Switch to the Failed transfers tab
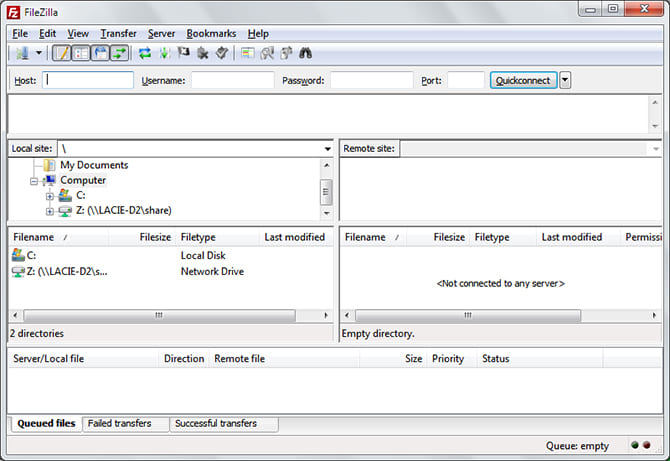 click(125, 423)
